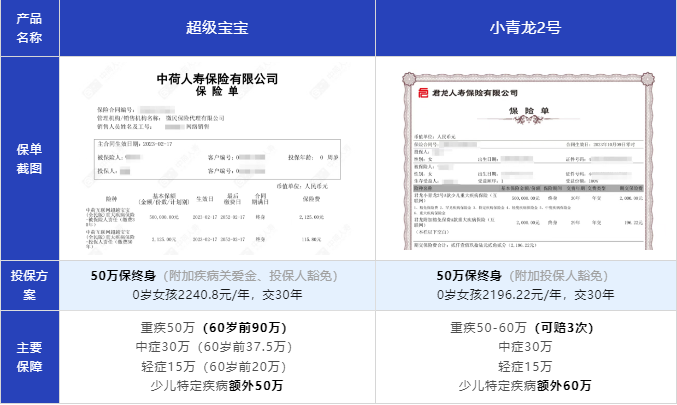
Task: Select the 小青龙2号 column header
Action: [x=525, y=28]
